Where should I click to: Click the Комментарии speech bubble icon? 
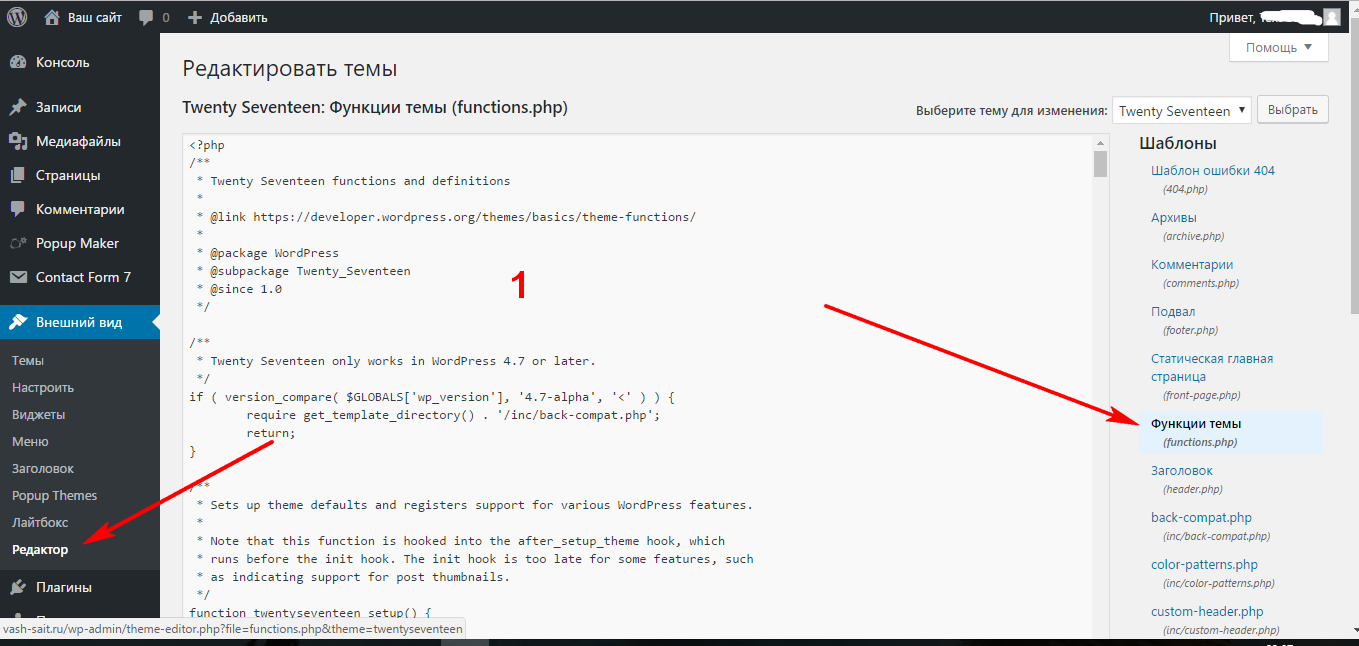[18, 209]
